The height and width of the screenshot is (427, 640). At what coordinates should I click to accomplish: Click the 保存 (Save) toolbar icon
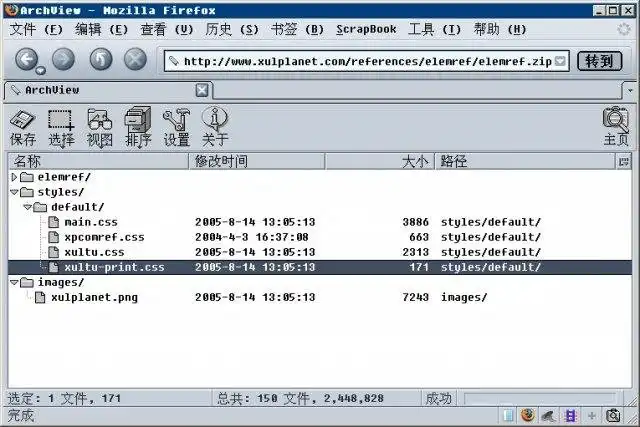(x=22, y=127)
